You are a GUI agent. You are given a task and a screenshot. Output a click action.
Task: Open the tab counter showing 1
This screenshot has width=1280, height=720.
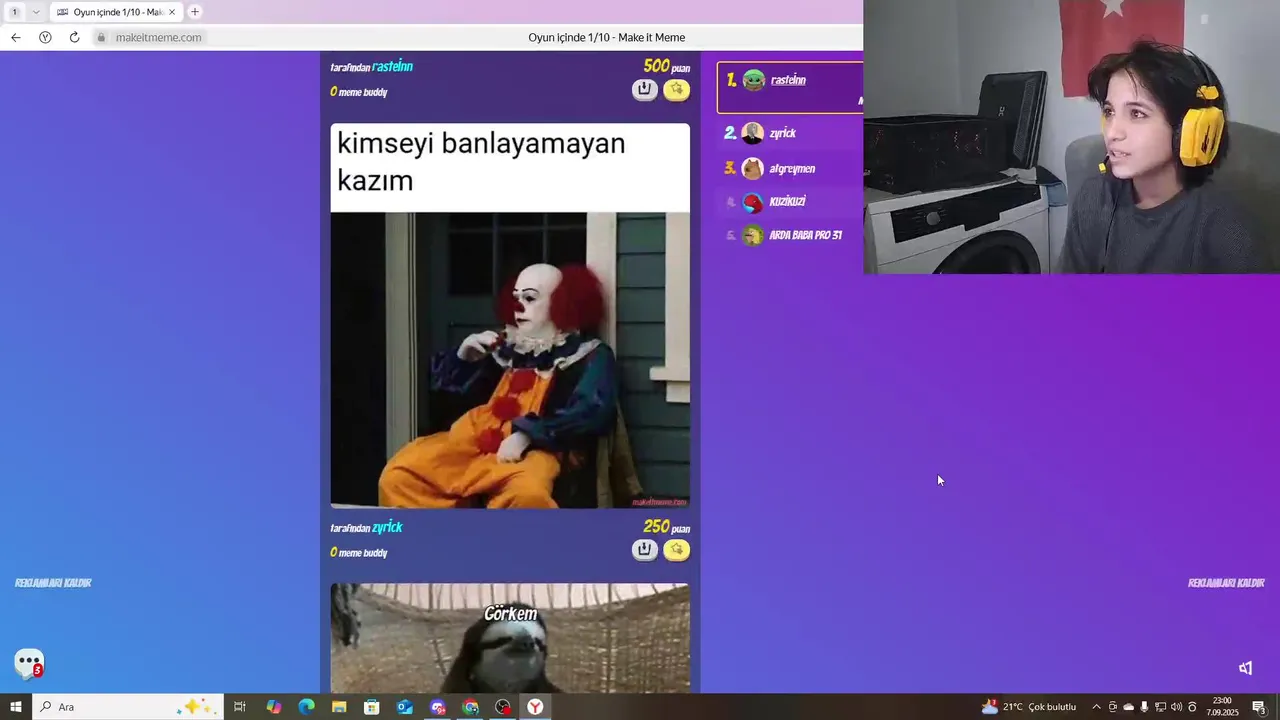point(14,12)
